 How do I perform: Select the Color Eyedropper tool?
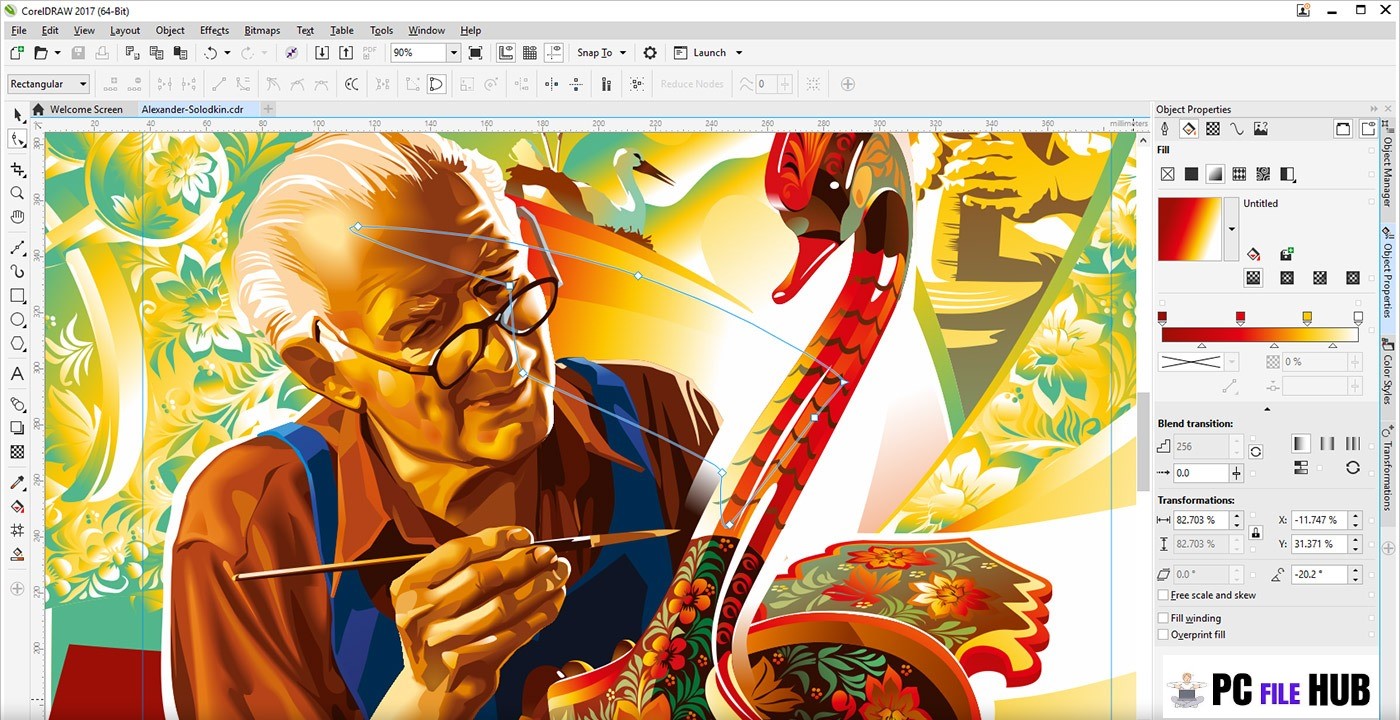click(x=17, y=483)
